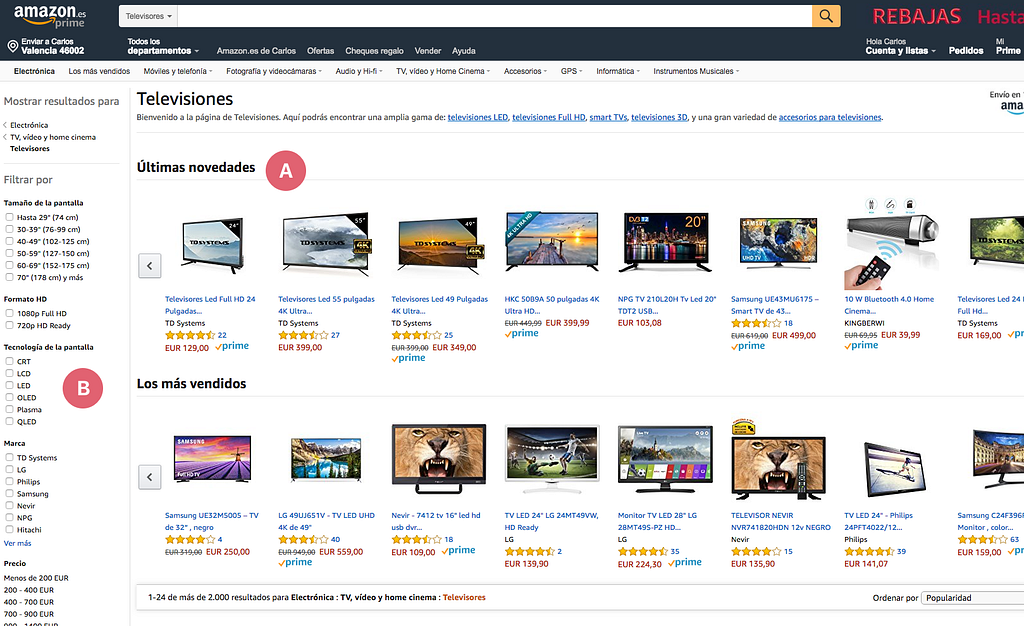
Task: Click the Amazon.es Prime logo
Action: 50,16
